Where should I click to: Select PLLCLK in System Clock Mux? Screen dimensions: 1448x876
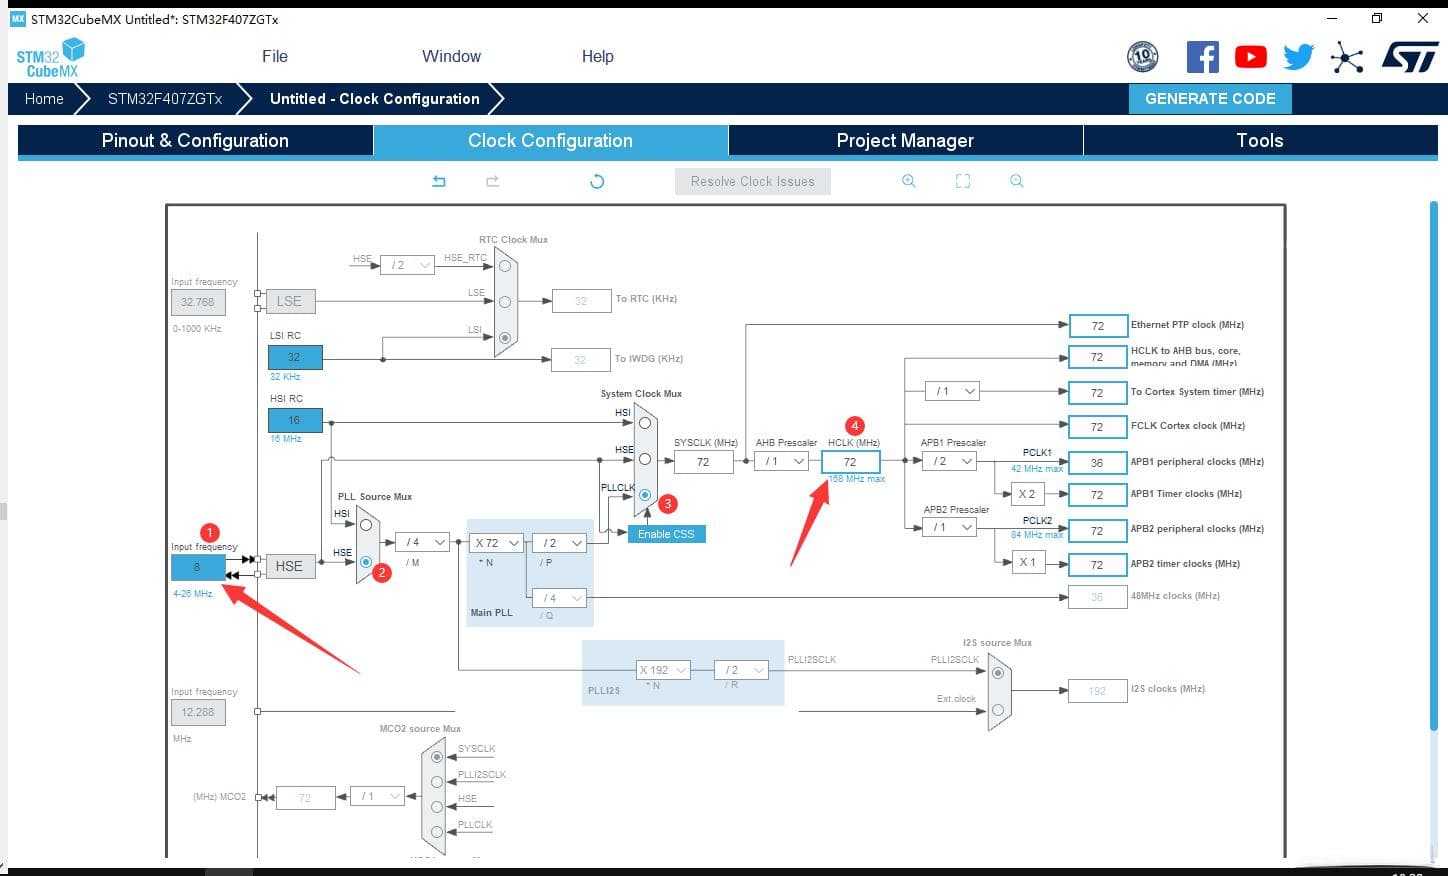(x=645, y=495)
